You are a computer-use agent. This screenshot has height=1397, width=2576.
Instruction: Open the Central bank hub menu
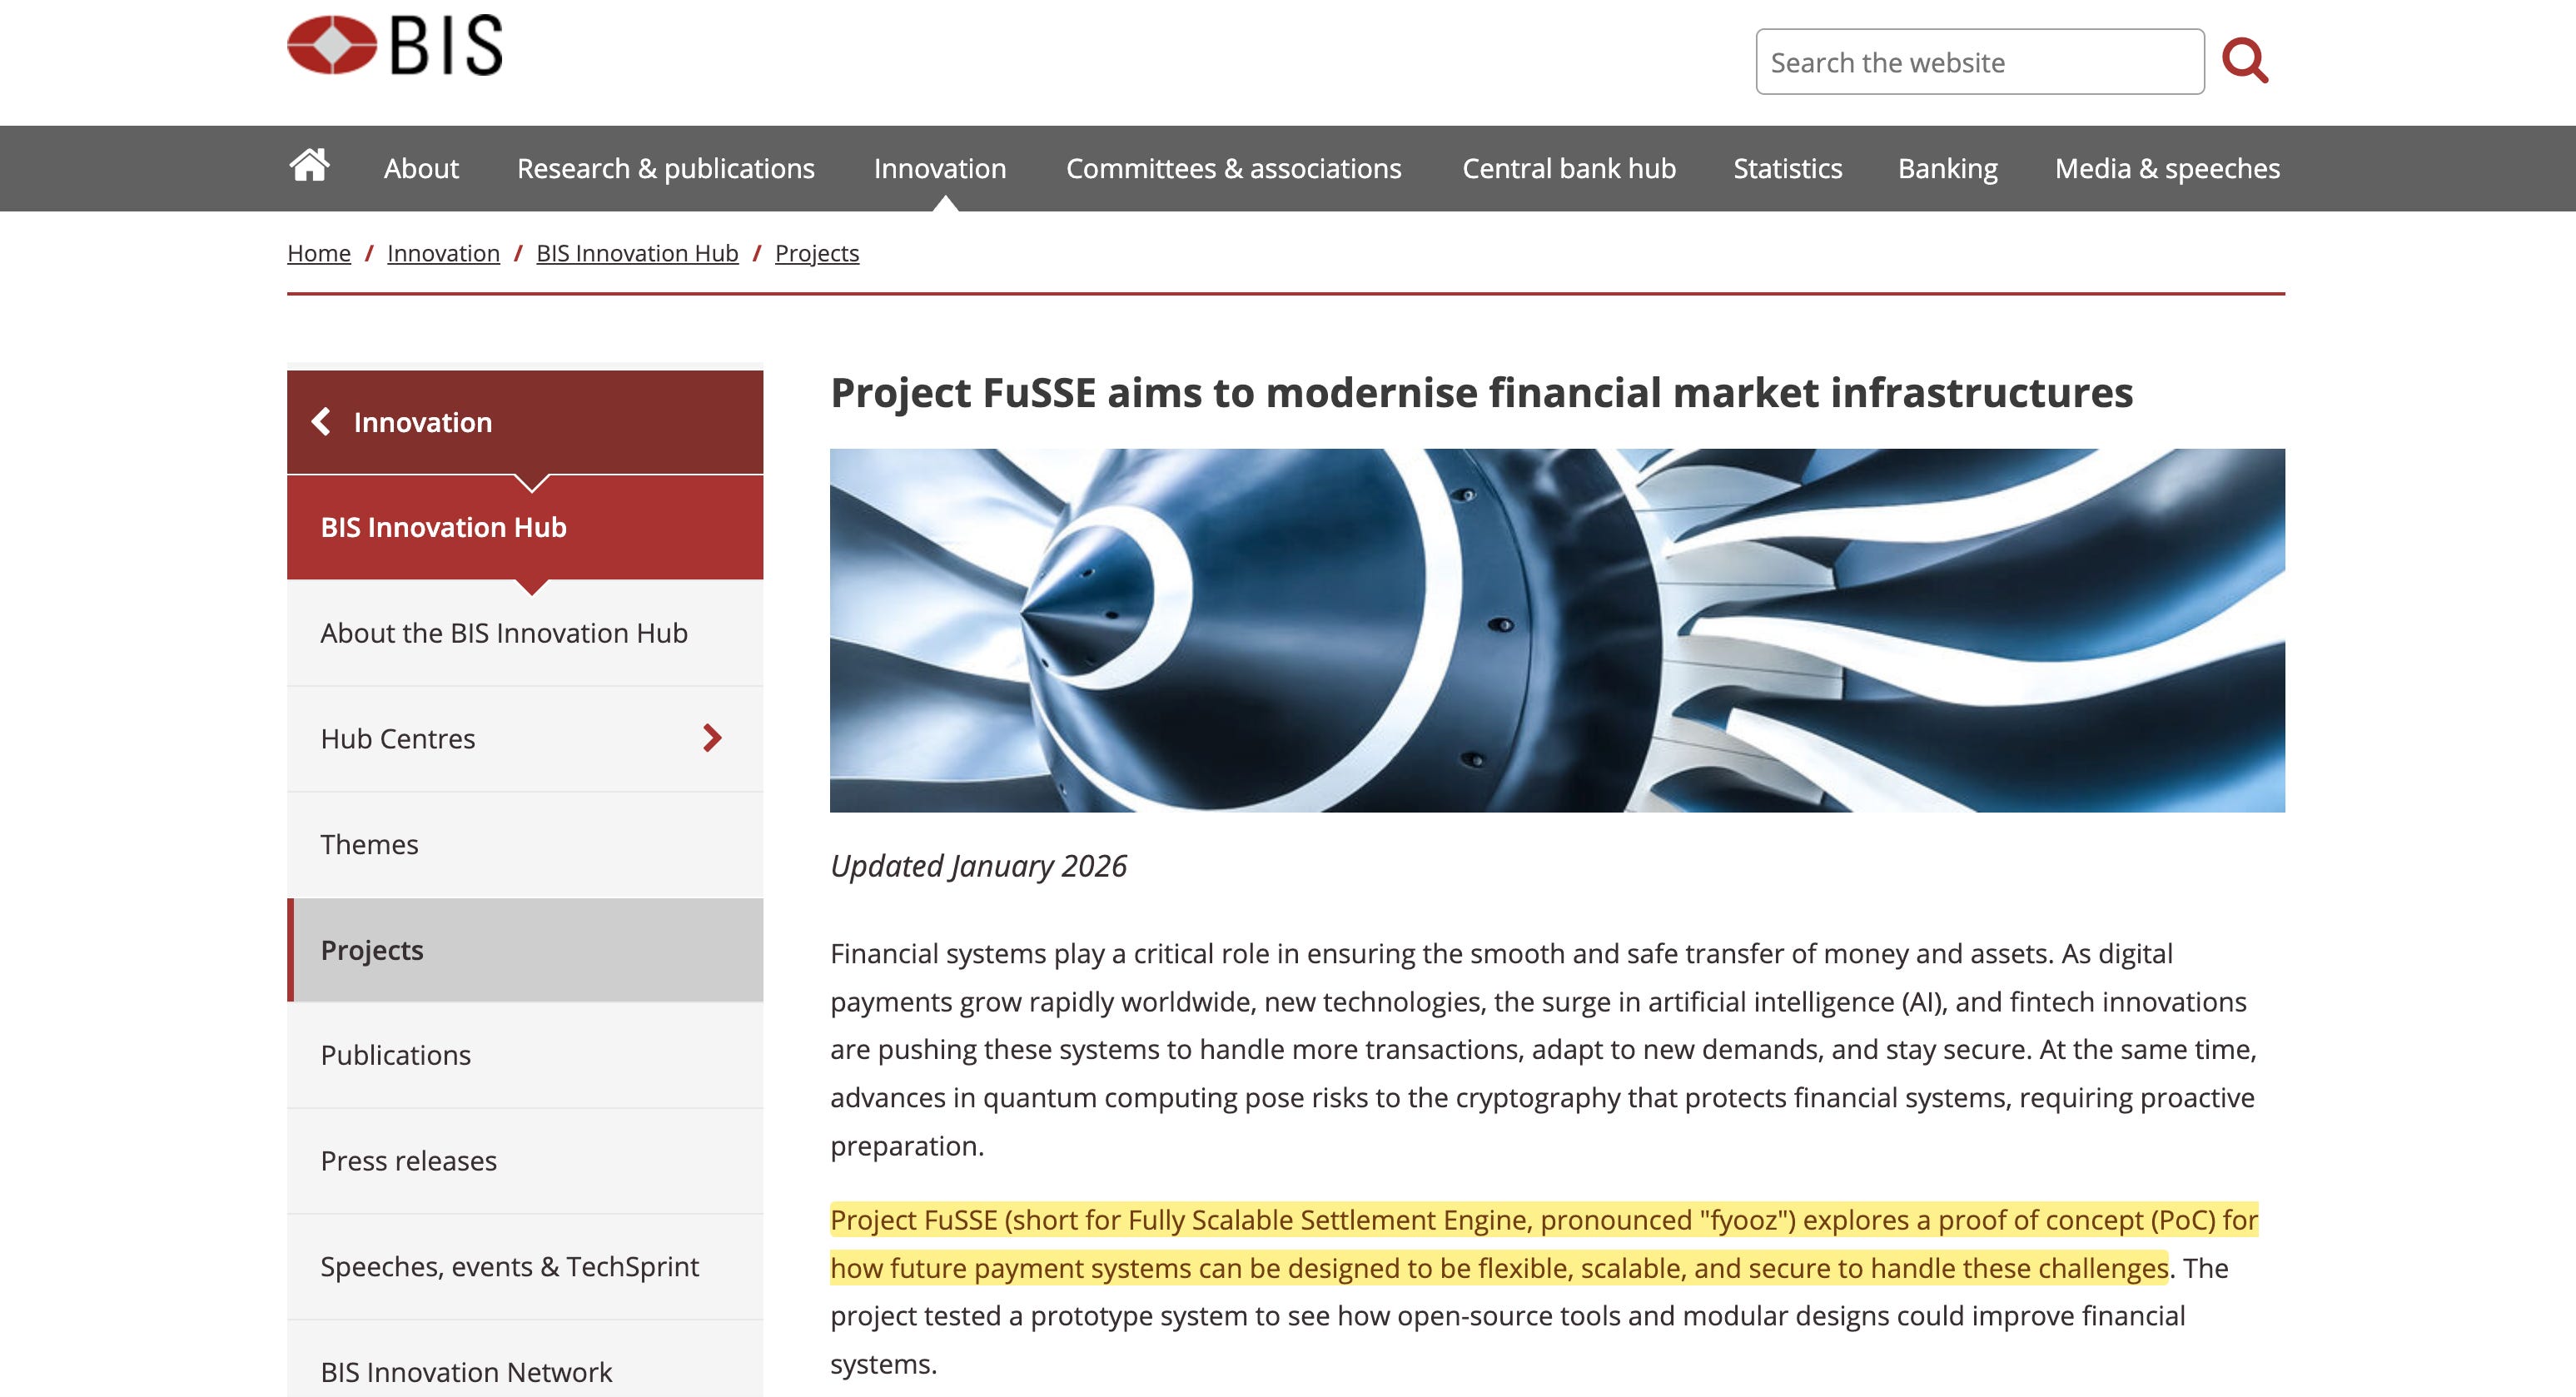pos(1568,168)
